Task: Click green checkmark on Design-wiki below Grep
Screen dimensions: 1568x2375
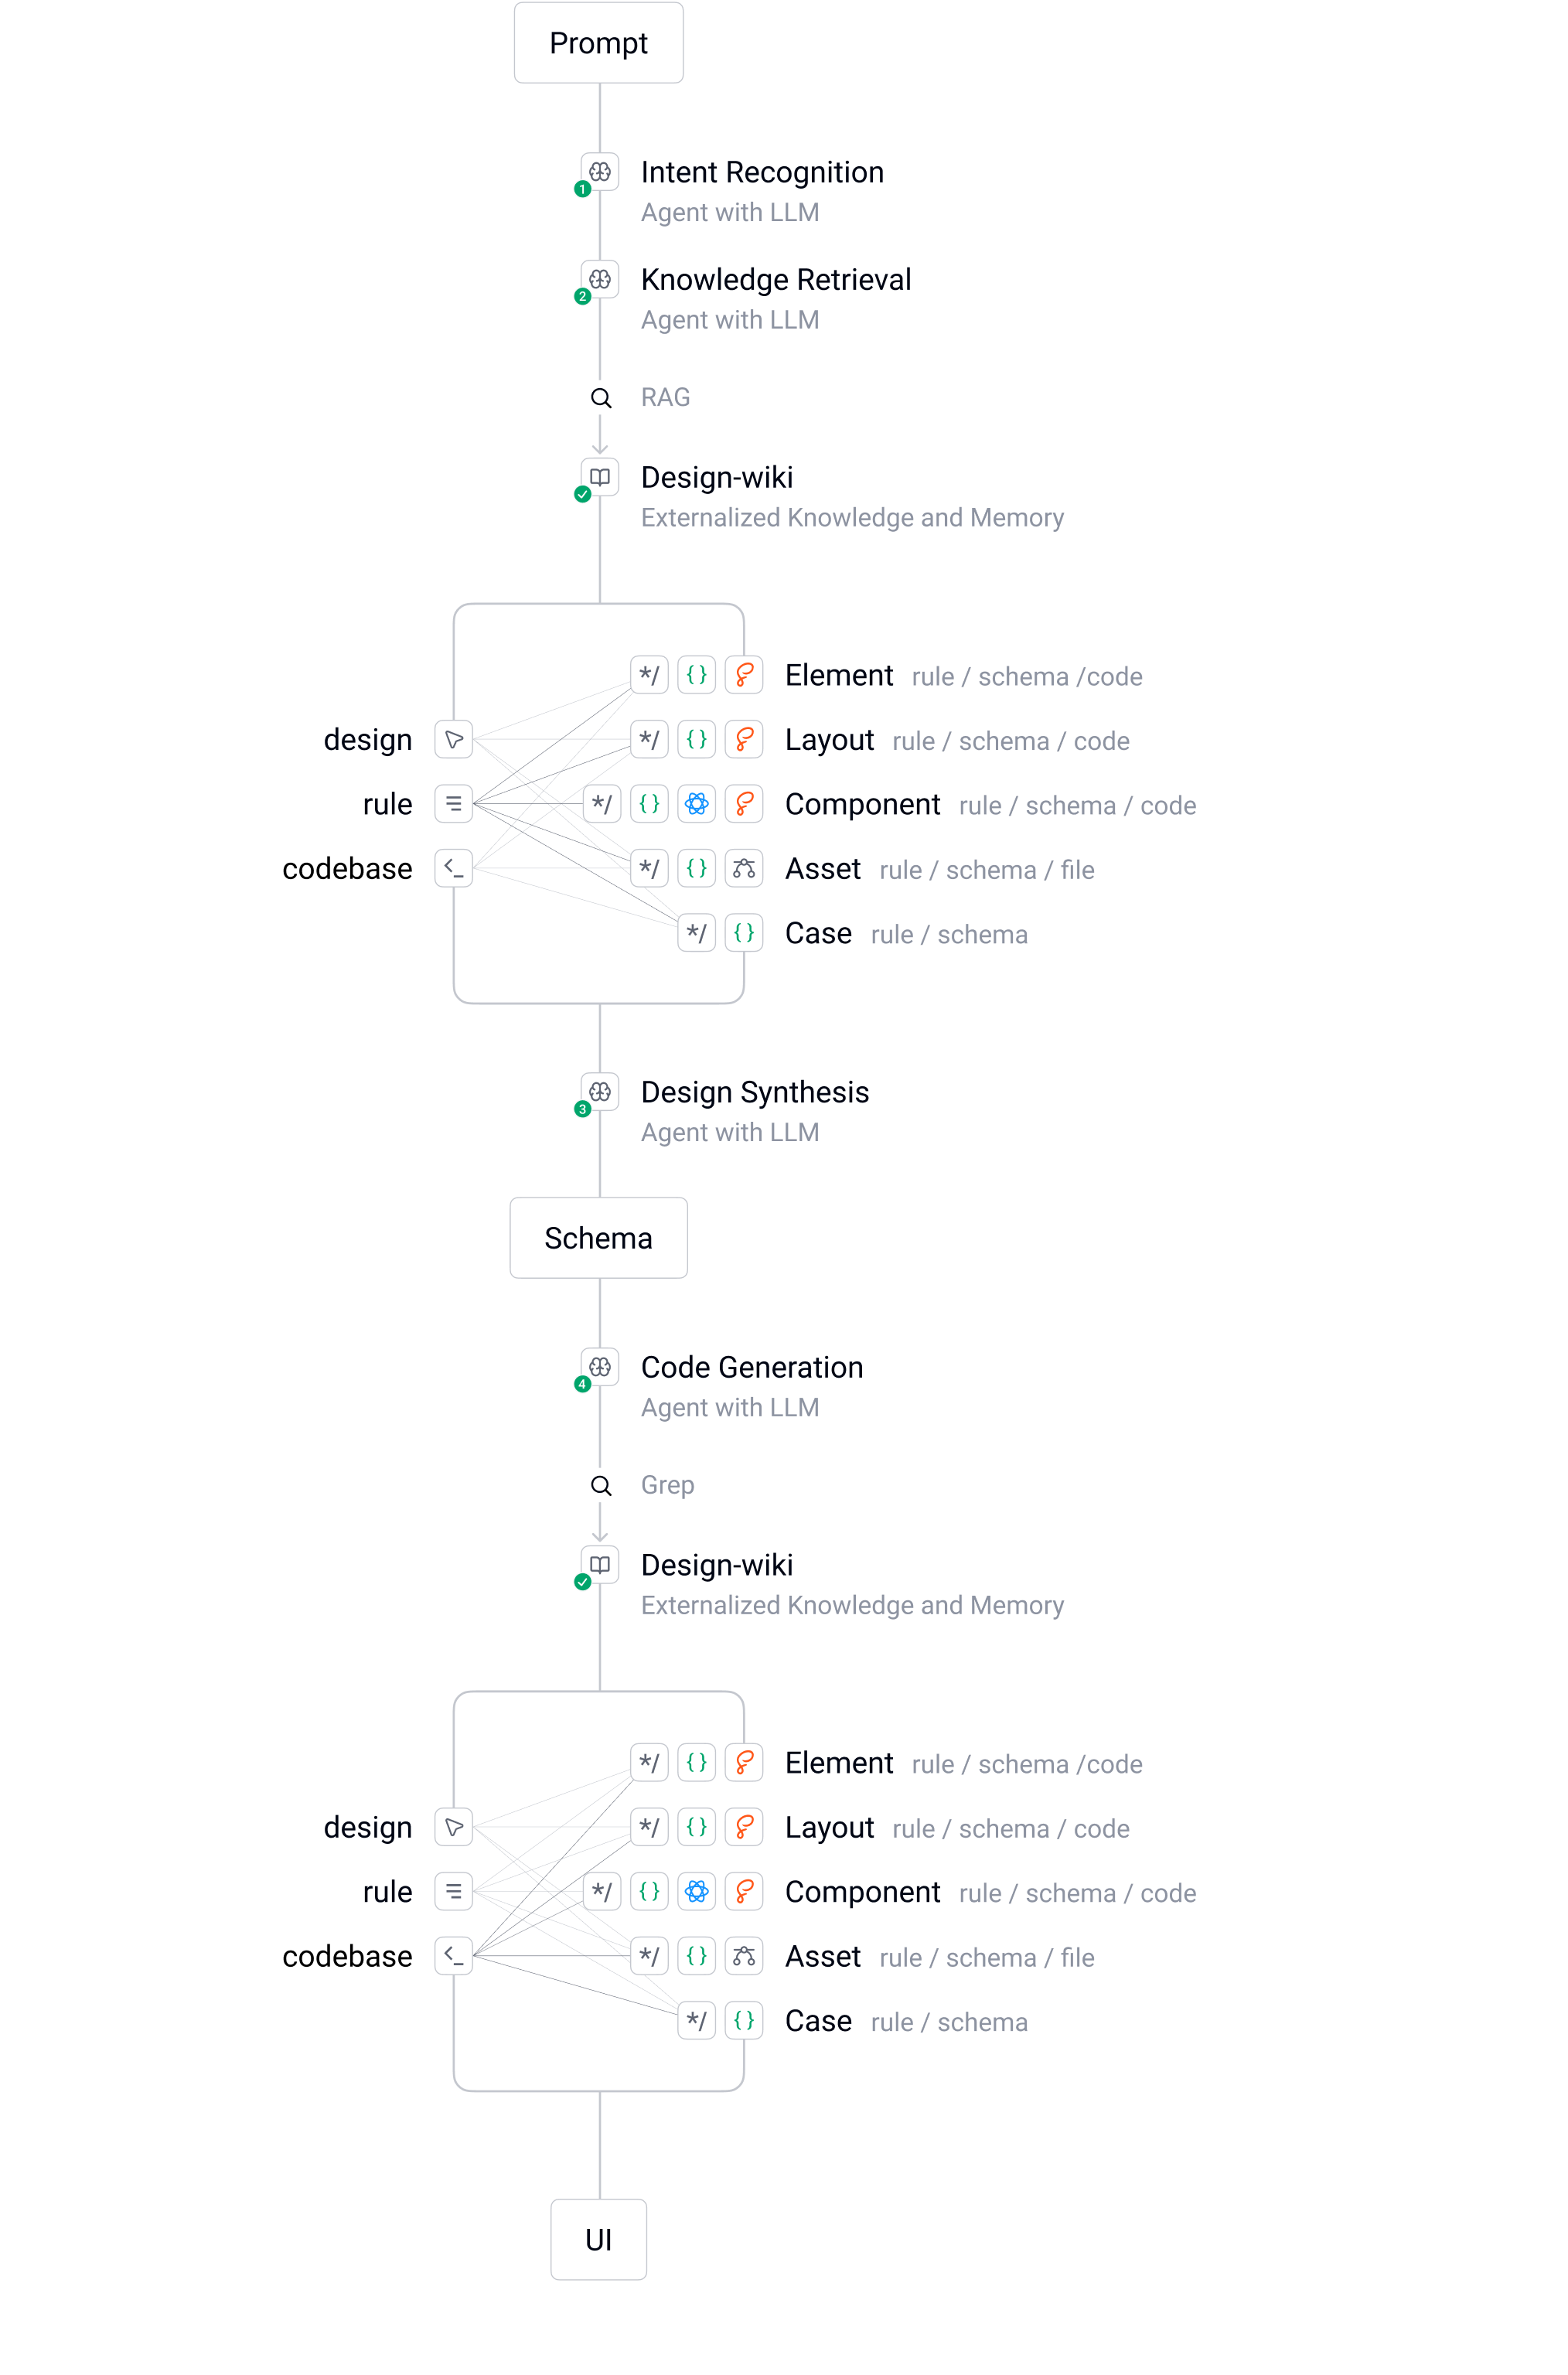Action: coord(583,1582)
